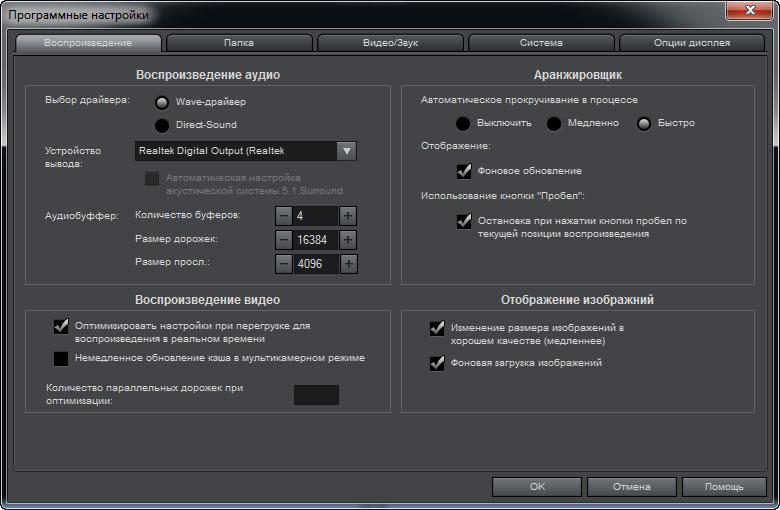This screenshot has width=780, height=510.
Task: Set auto-scroll to Выключить
Action: [x=463, y=124]
